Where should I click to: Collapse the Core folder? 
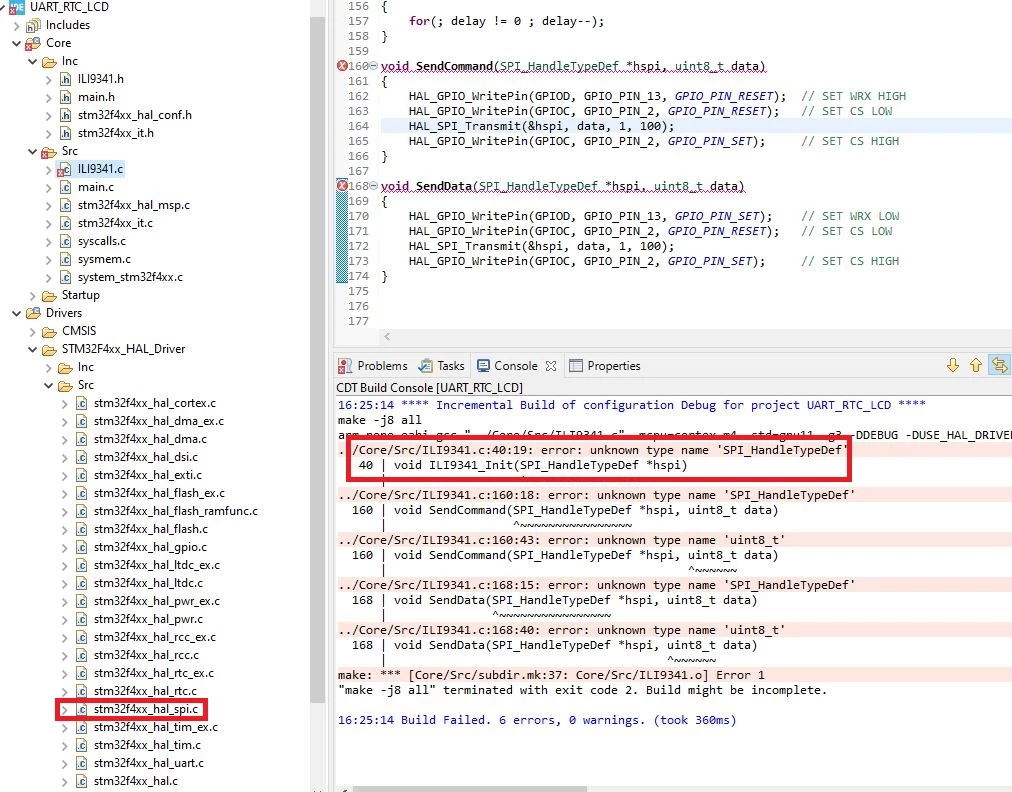coord(17,43)
